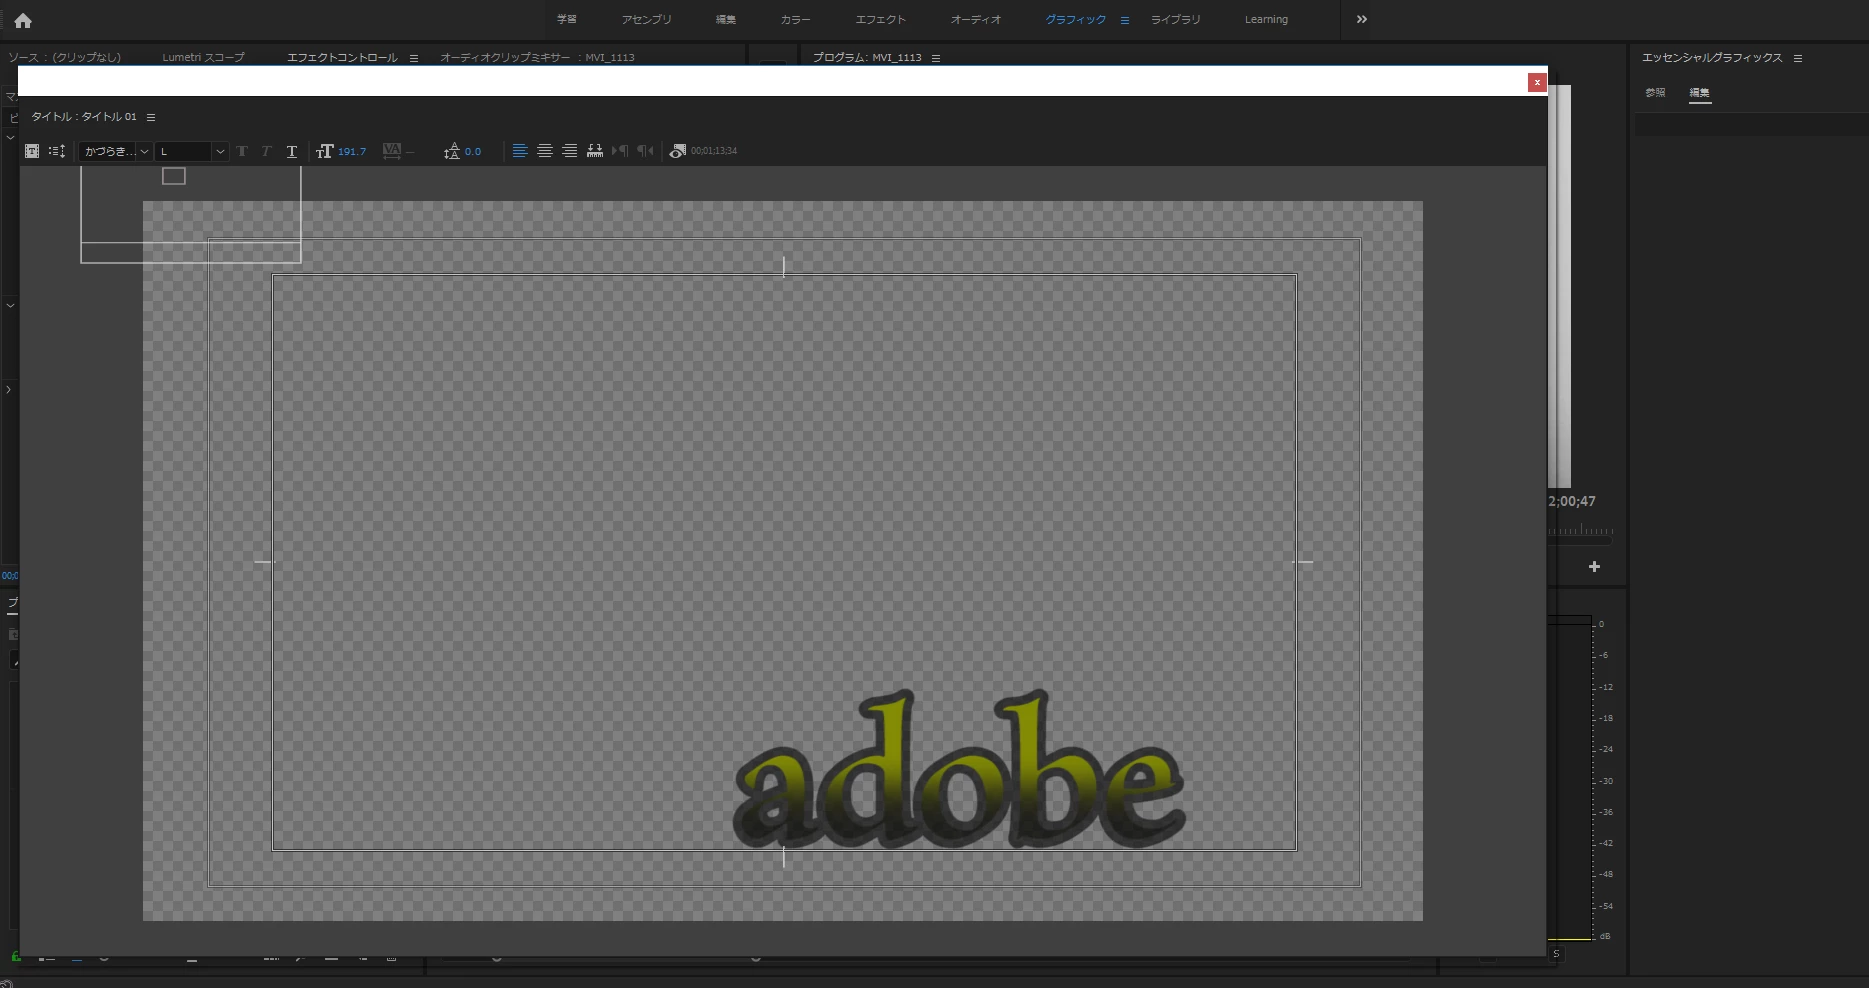The width and height of the screenshot is (1869, 988).
Task: Open the Title panel menu
Action: [x=151, y=117]
